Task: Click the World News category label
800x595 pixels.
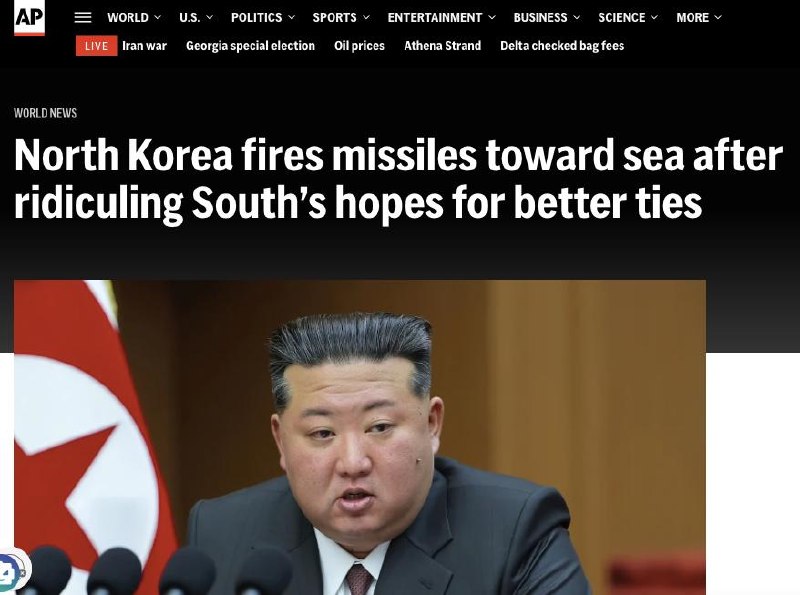Action: click(x=45, y=113)
